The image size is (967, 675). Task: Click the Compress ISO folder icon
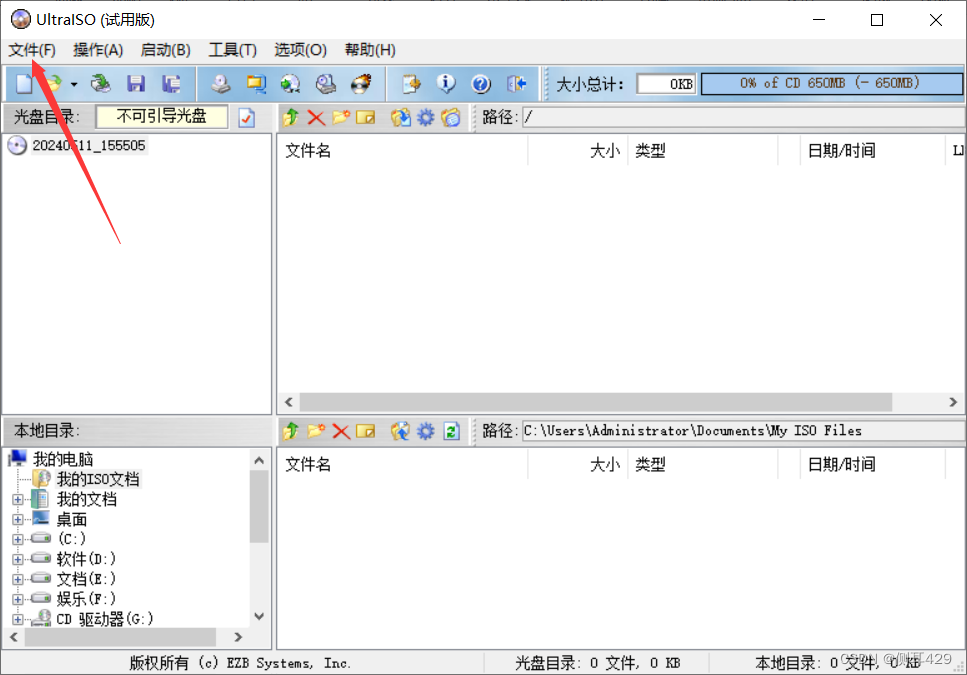point(255,83)
